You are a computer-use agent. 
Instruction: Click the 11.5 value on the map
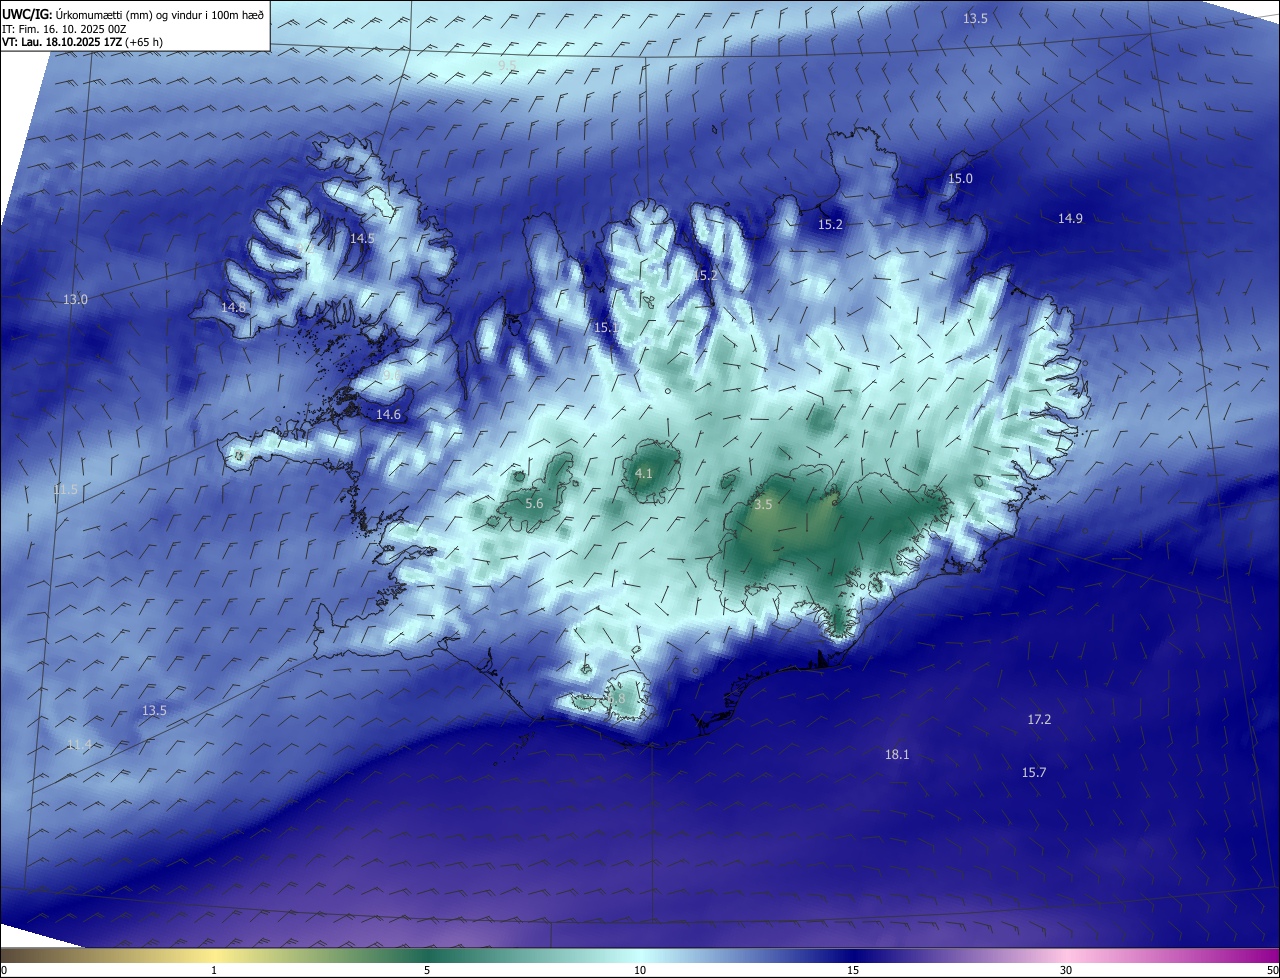click(x=65, y=489)
